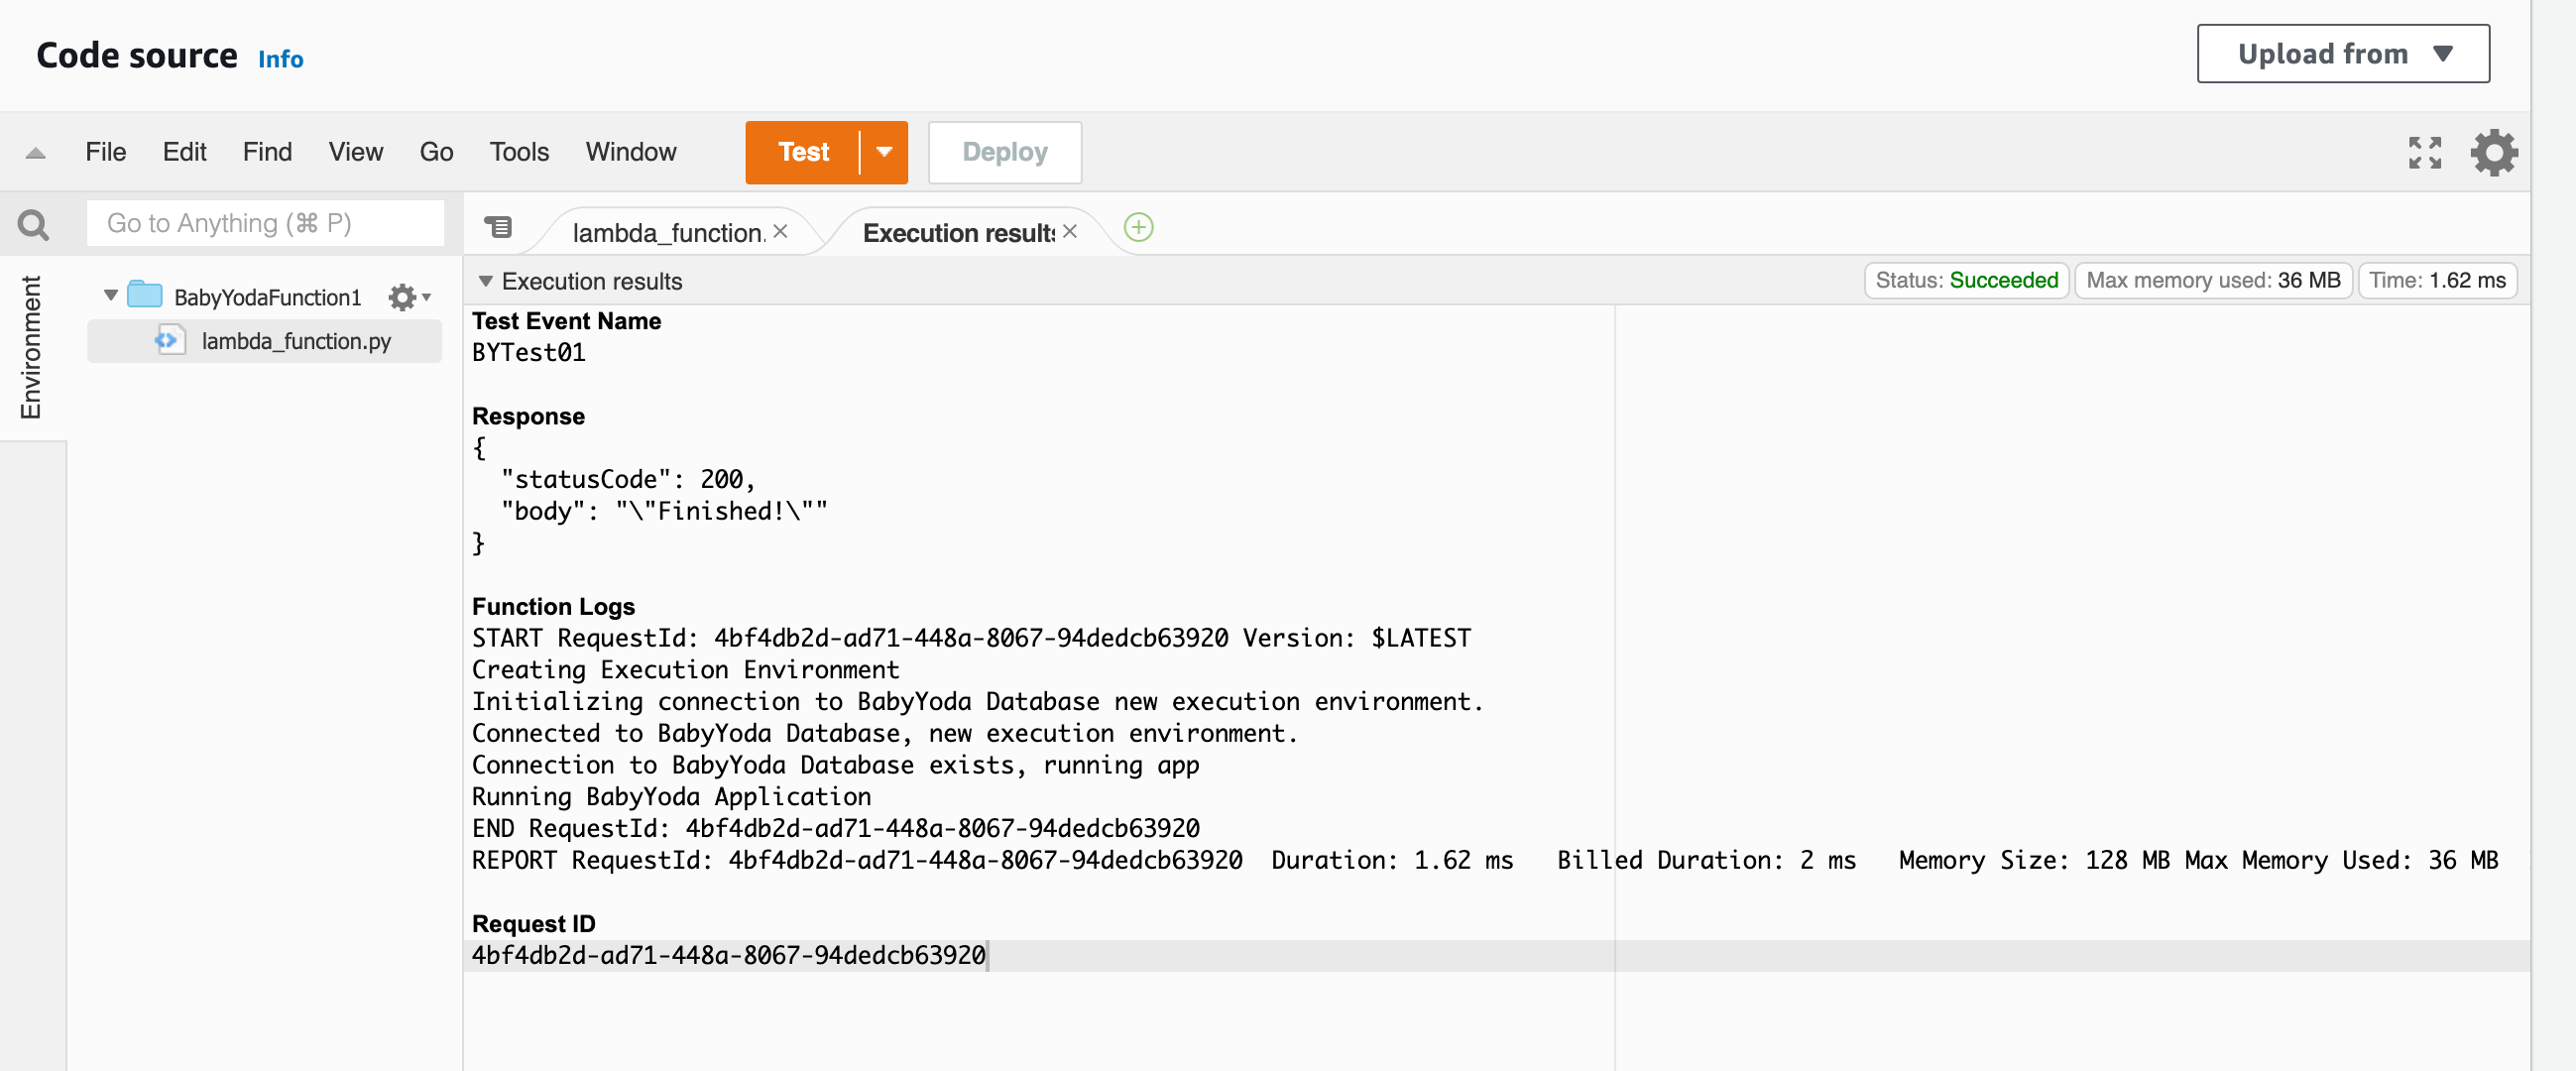Toggle the Environment side panel
The width and height of the screenshot is (2576, 1071).
pyautogui.click(x=31, y=347)
